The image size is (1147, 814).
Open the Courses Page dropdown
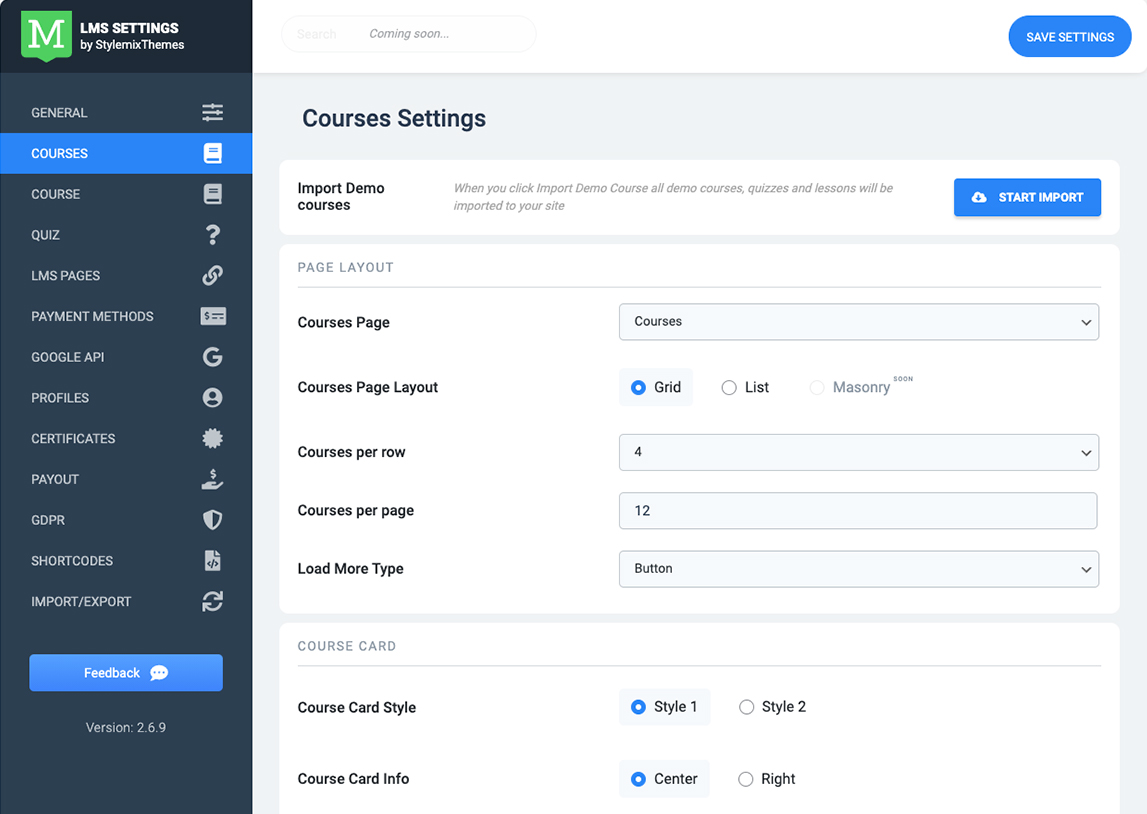858,322
